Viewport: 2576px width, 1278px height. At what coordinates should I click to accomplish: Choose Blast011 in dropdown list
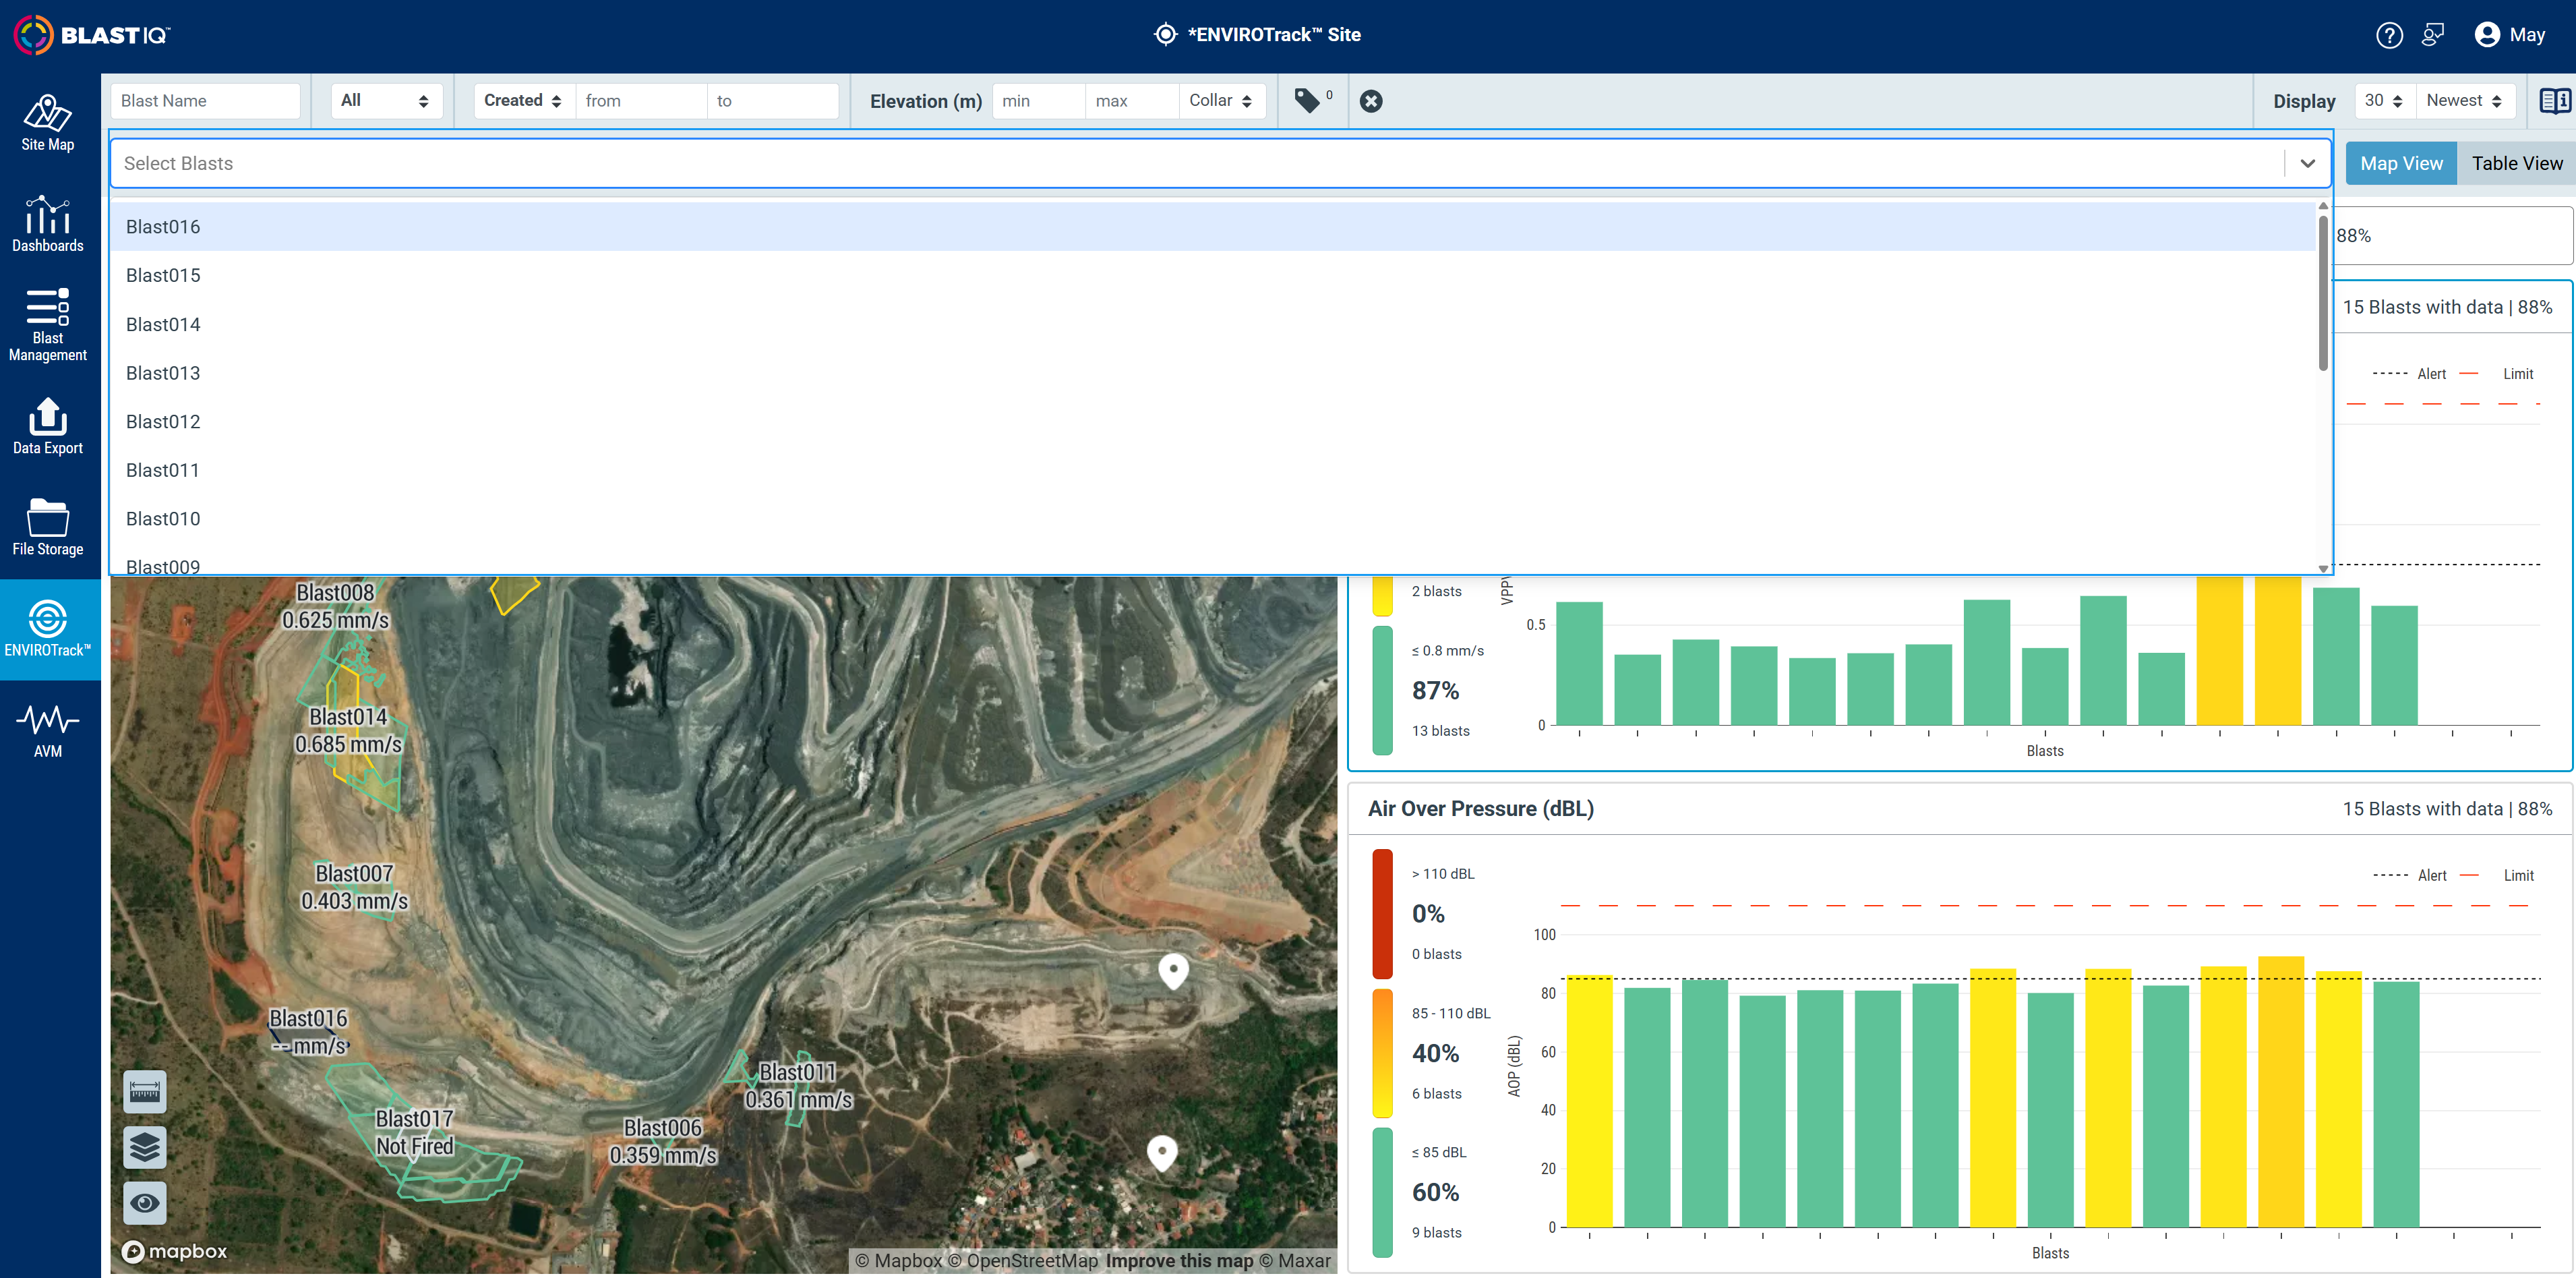pyautogui.click(x=1212, y=470)
